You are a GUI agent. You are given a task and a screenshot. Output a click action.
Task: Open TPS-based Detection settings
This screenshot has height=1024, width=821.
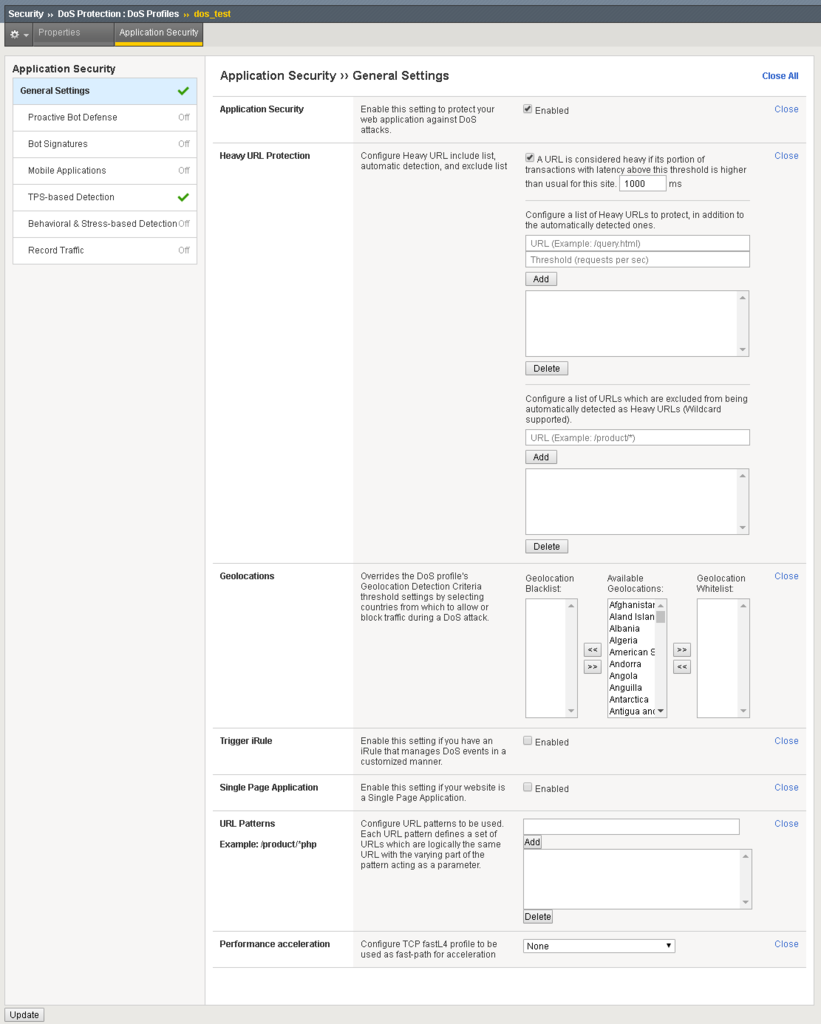pyautogui.click(x=105, y=197)
